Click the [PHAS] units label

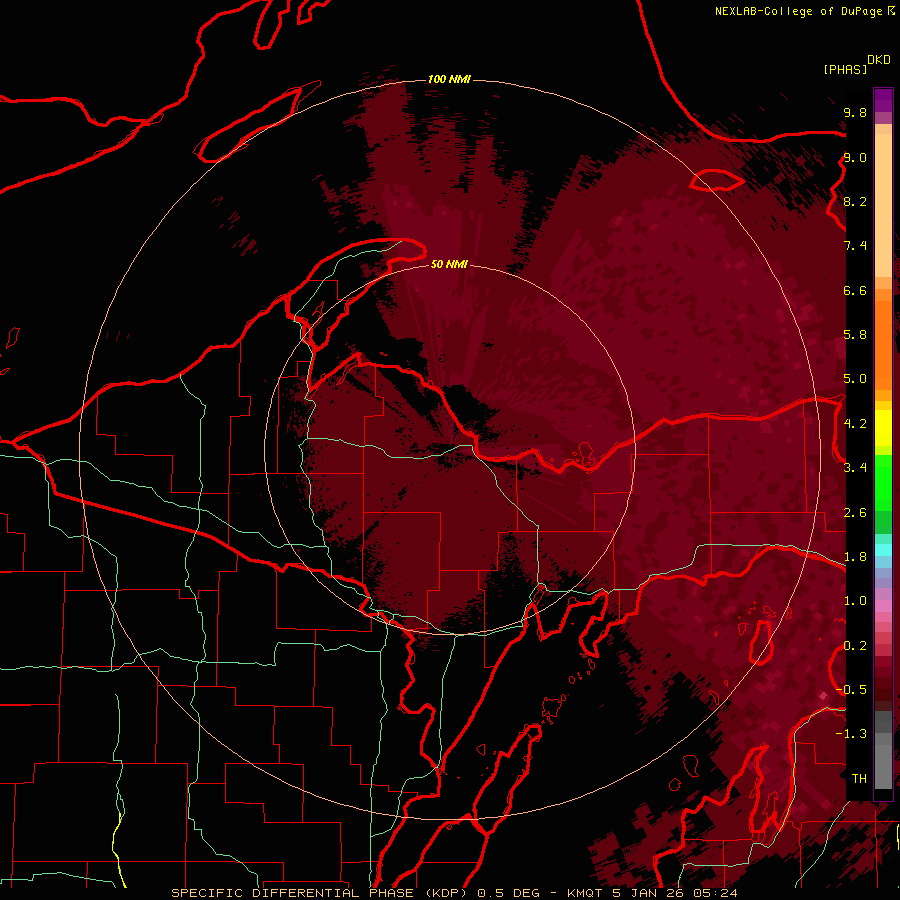(845, 69)
